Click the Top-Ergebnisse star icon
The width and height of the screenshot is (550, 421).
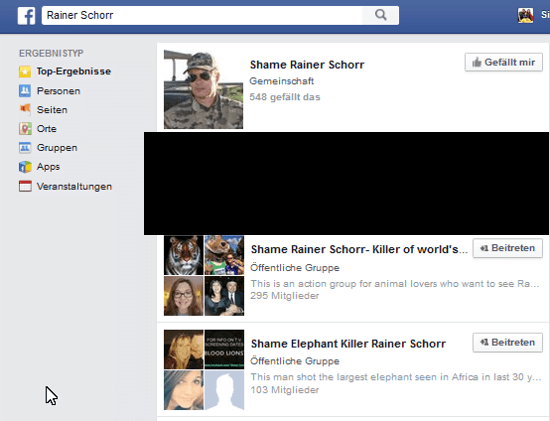[25, 72]
